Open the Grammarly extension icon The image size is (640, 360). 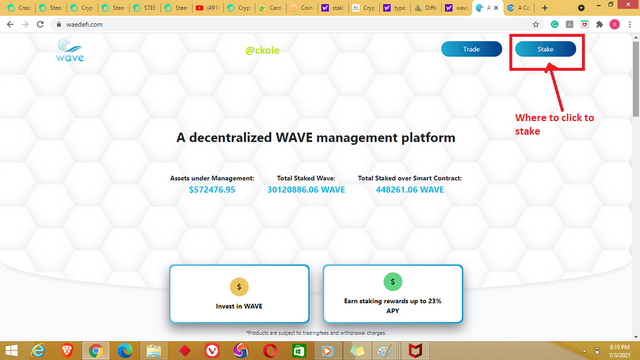(x=554, y=24)
